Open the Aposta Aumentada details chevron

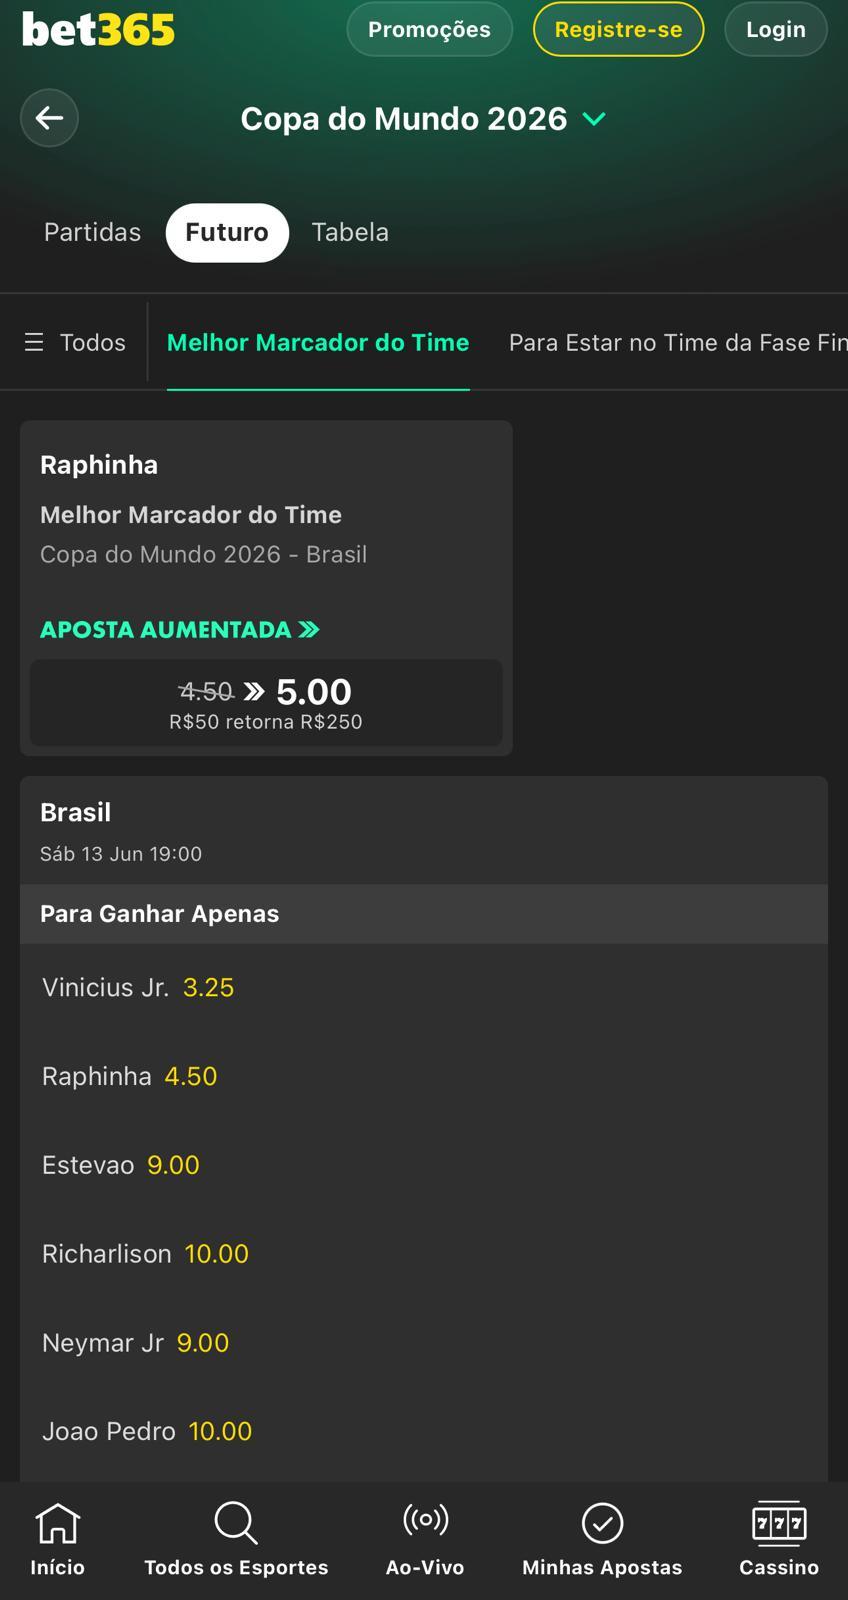click(x=309, y=630)
